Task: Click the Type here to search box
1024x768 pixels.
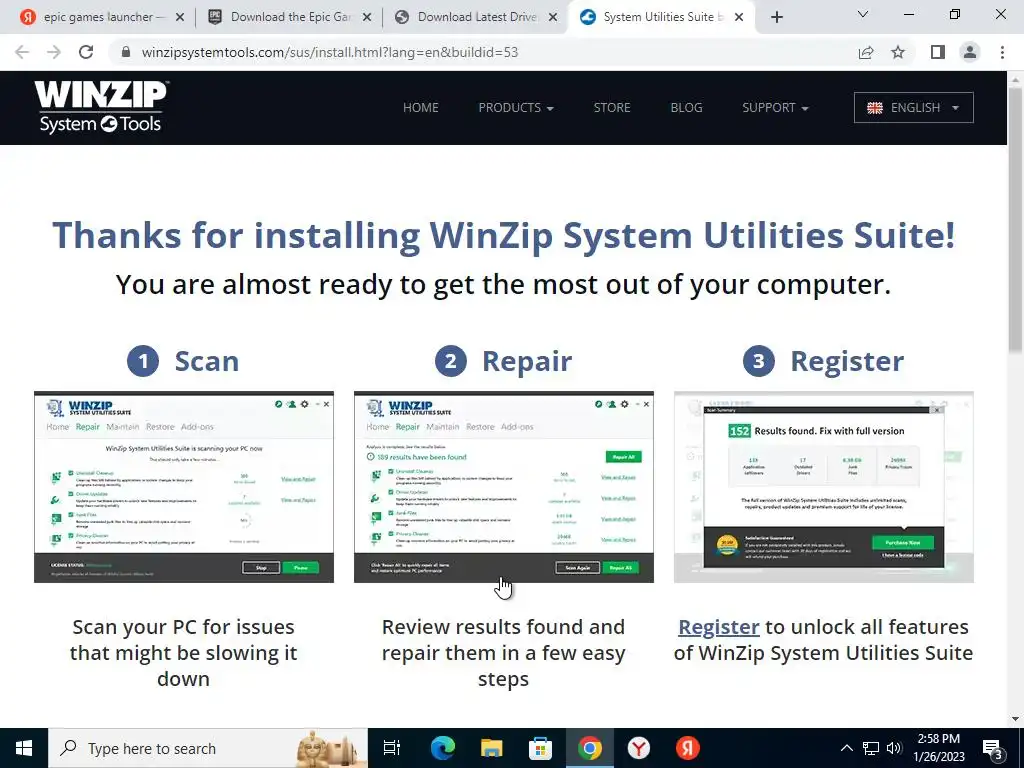Action: pos(208,748)
